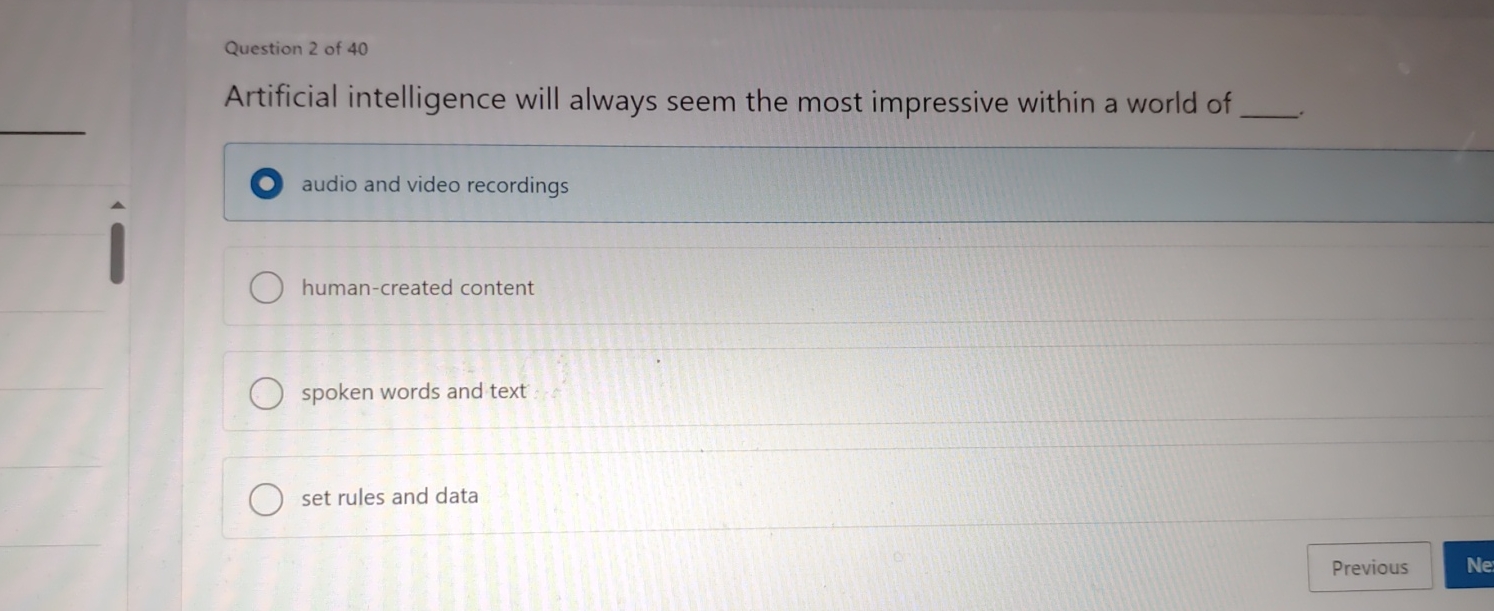
Task: Click the "audio and video recordings" answer text
Action: tap(435, 185)
